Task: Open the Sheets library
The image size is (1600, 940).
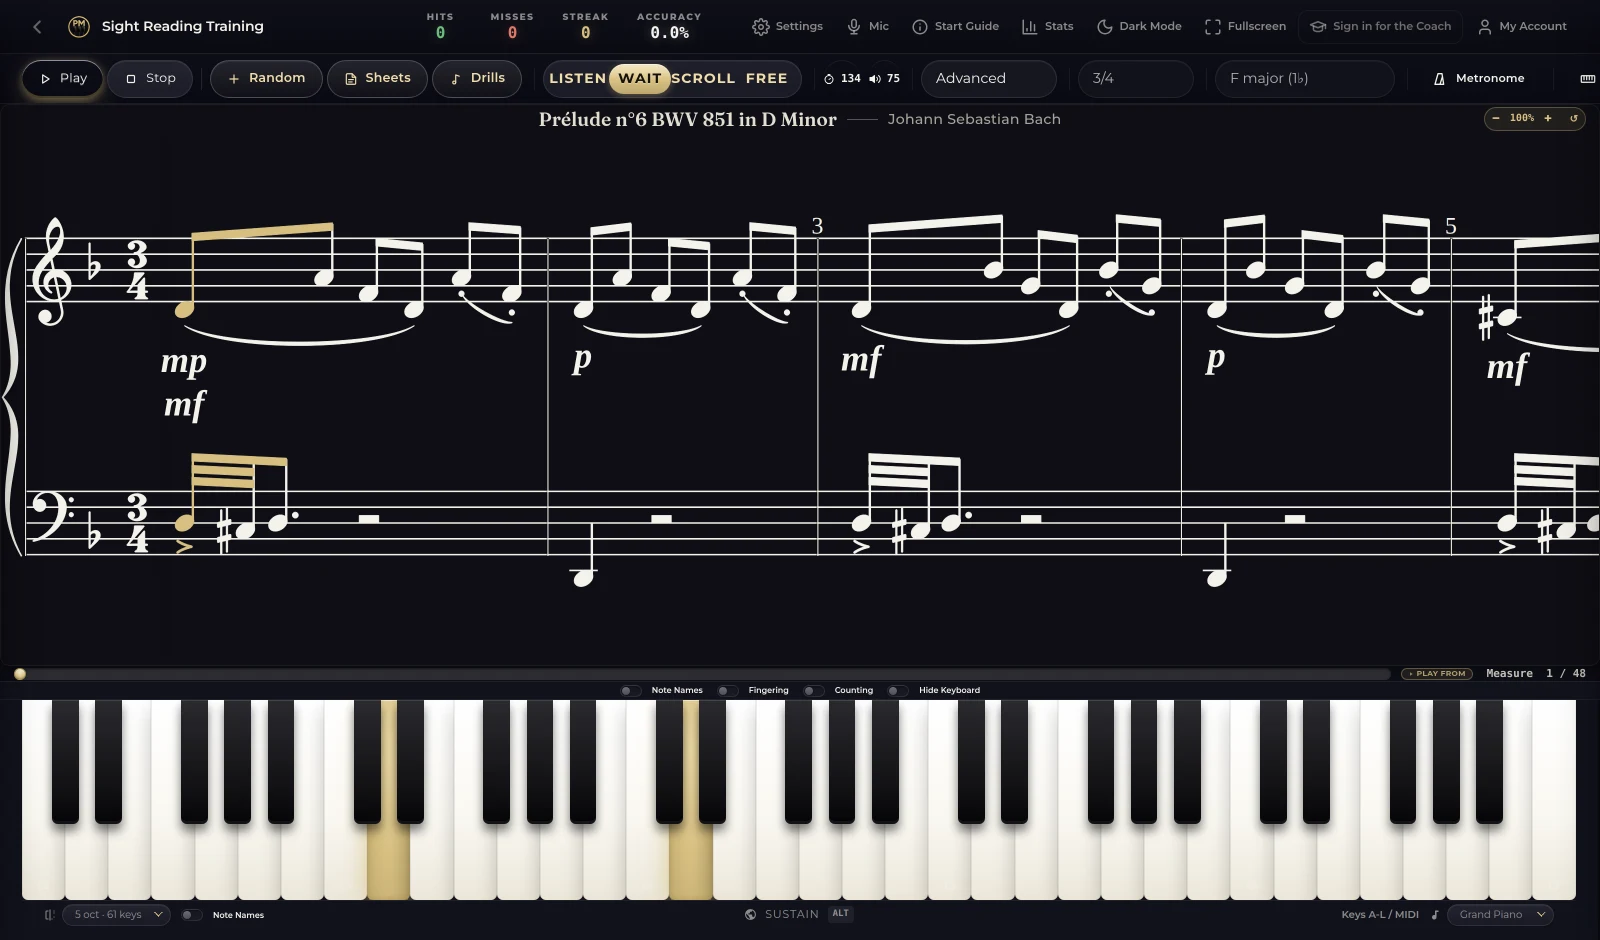Action: pyautogui.click(x=377, y=79)
